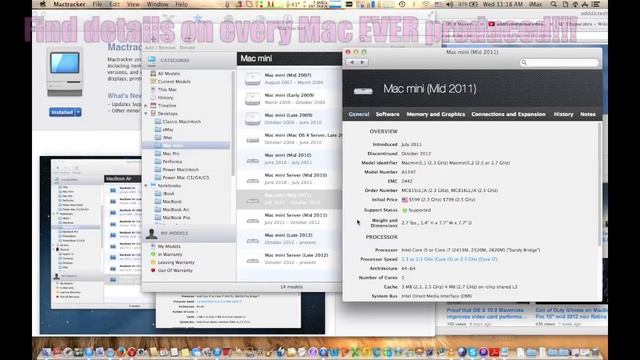Collapse the Desktops disclosure triangle

coord(146,113)
